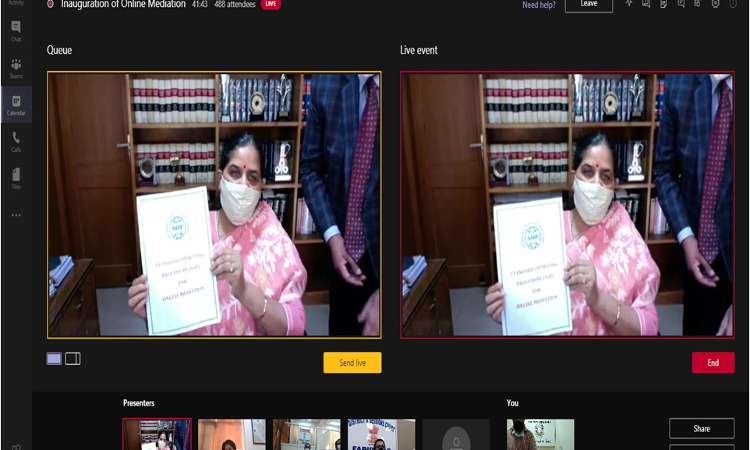This screenshot has height=450, width=750.
Task: Click the yellow Send live button
Action: click(x=352, y=363)
